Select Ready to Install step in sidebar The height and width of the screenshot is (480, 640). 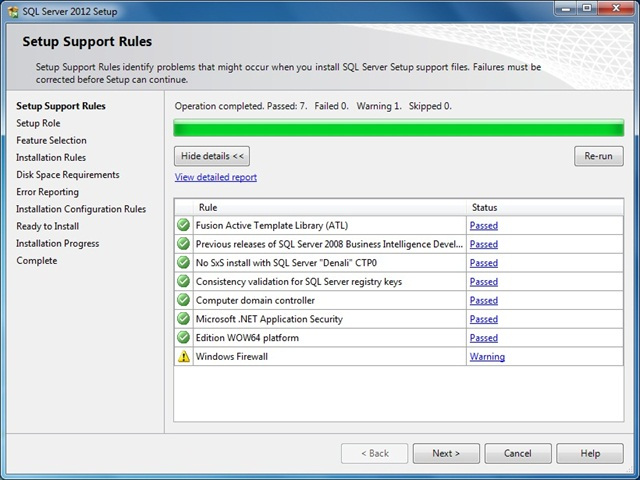pos(47,226)
